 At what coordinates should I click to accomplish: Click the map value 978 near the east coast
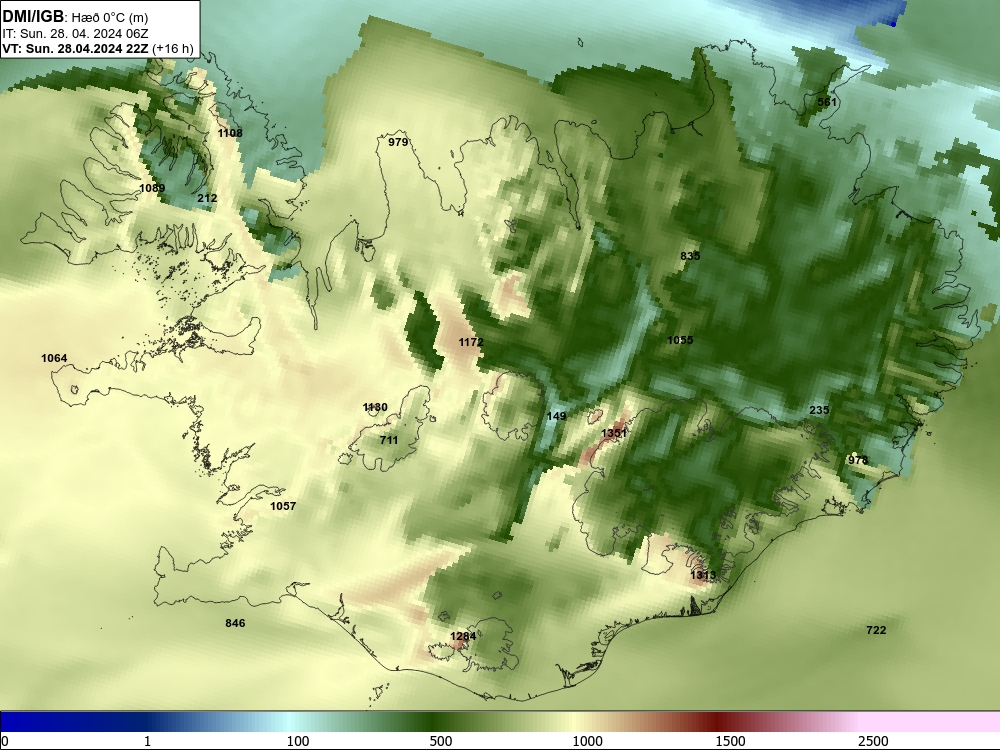[x=858, y=460]
